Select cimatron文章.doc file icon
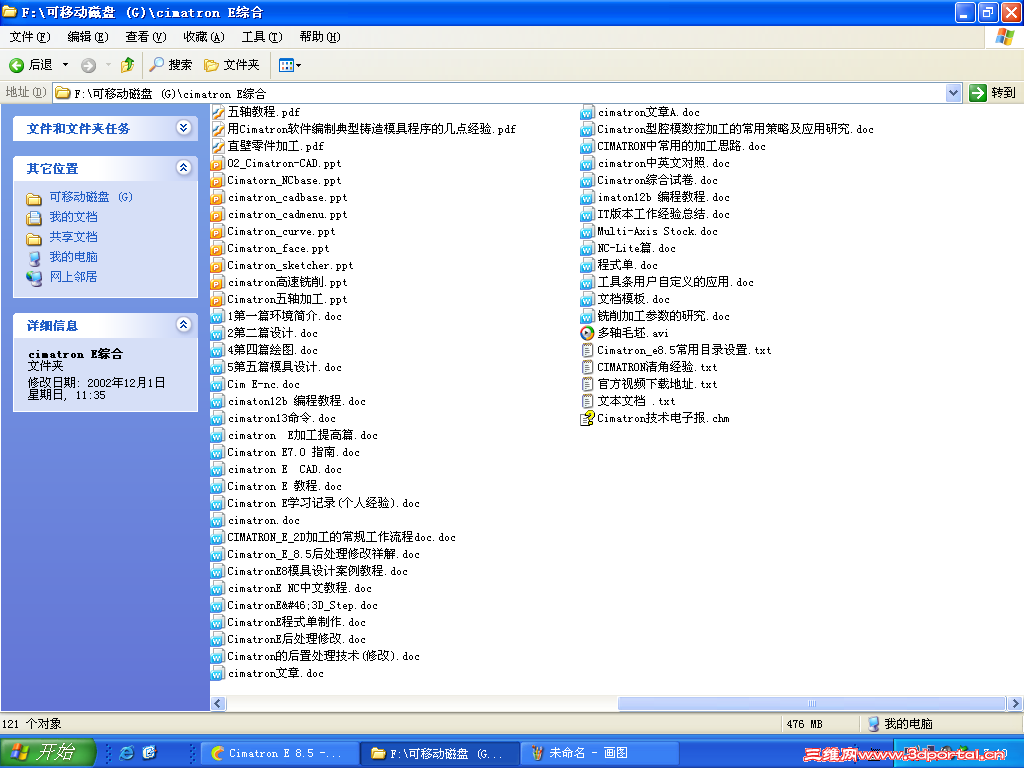The image size is (1024, 768). pos(218,673)
